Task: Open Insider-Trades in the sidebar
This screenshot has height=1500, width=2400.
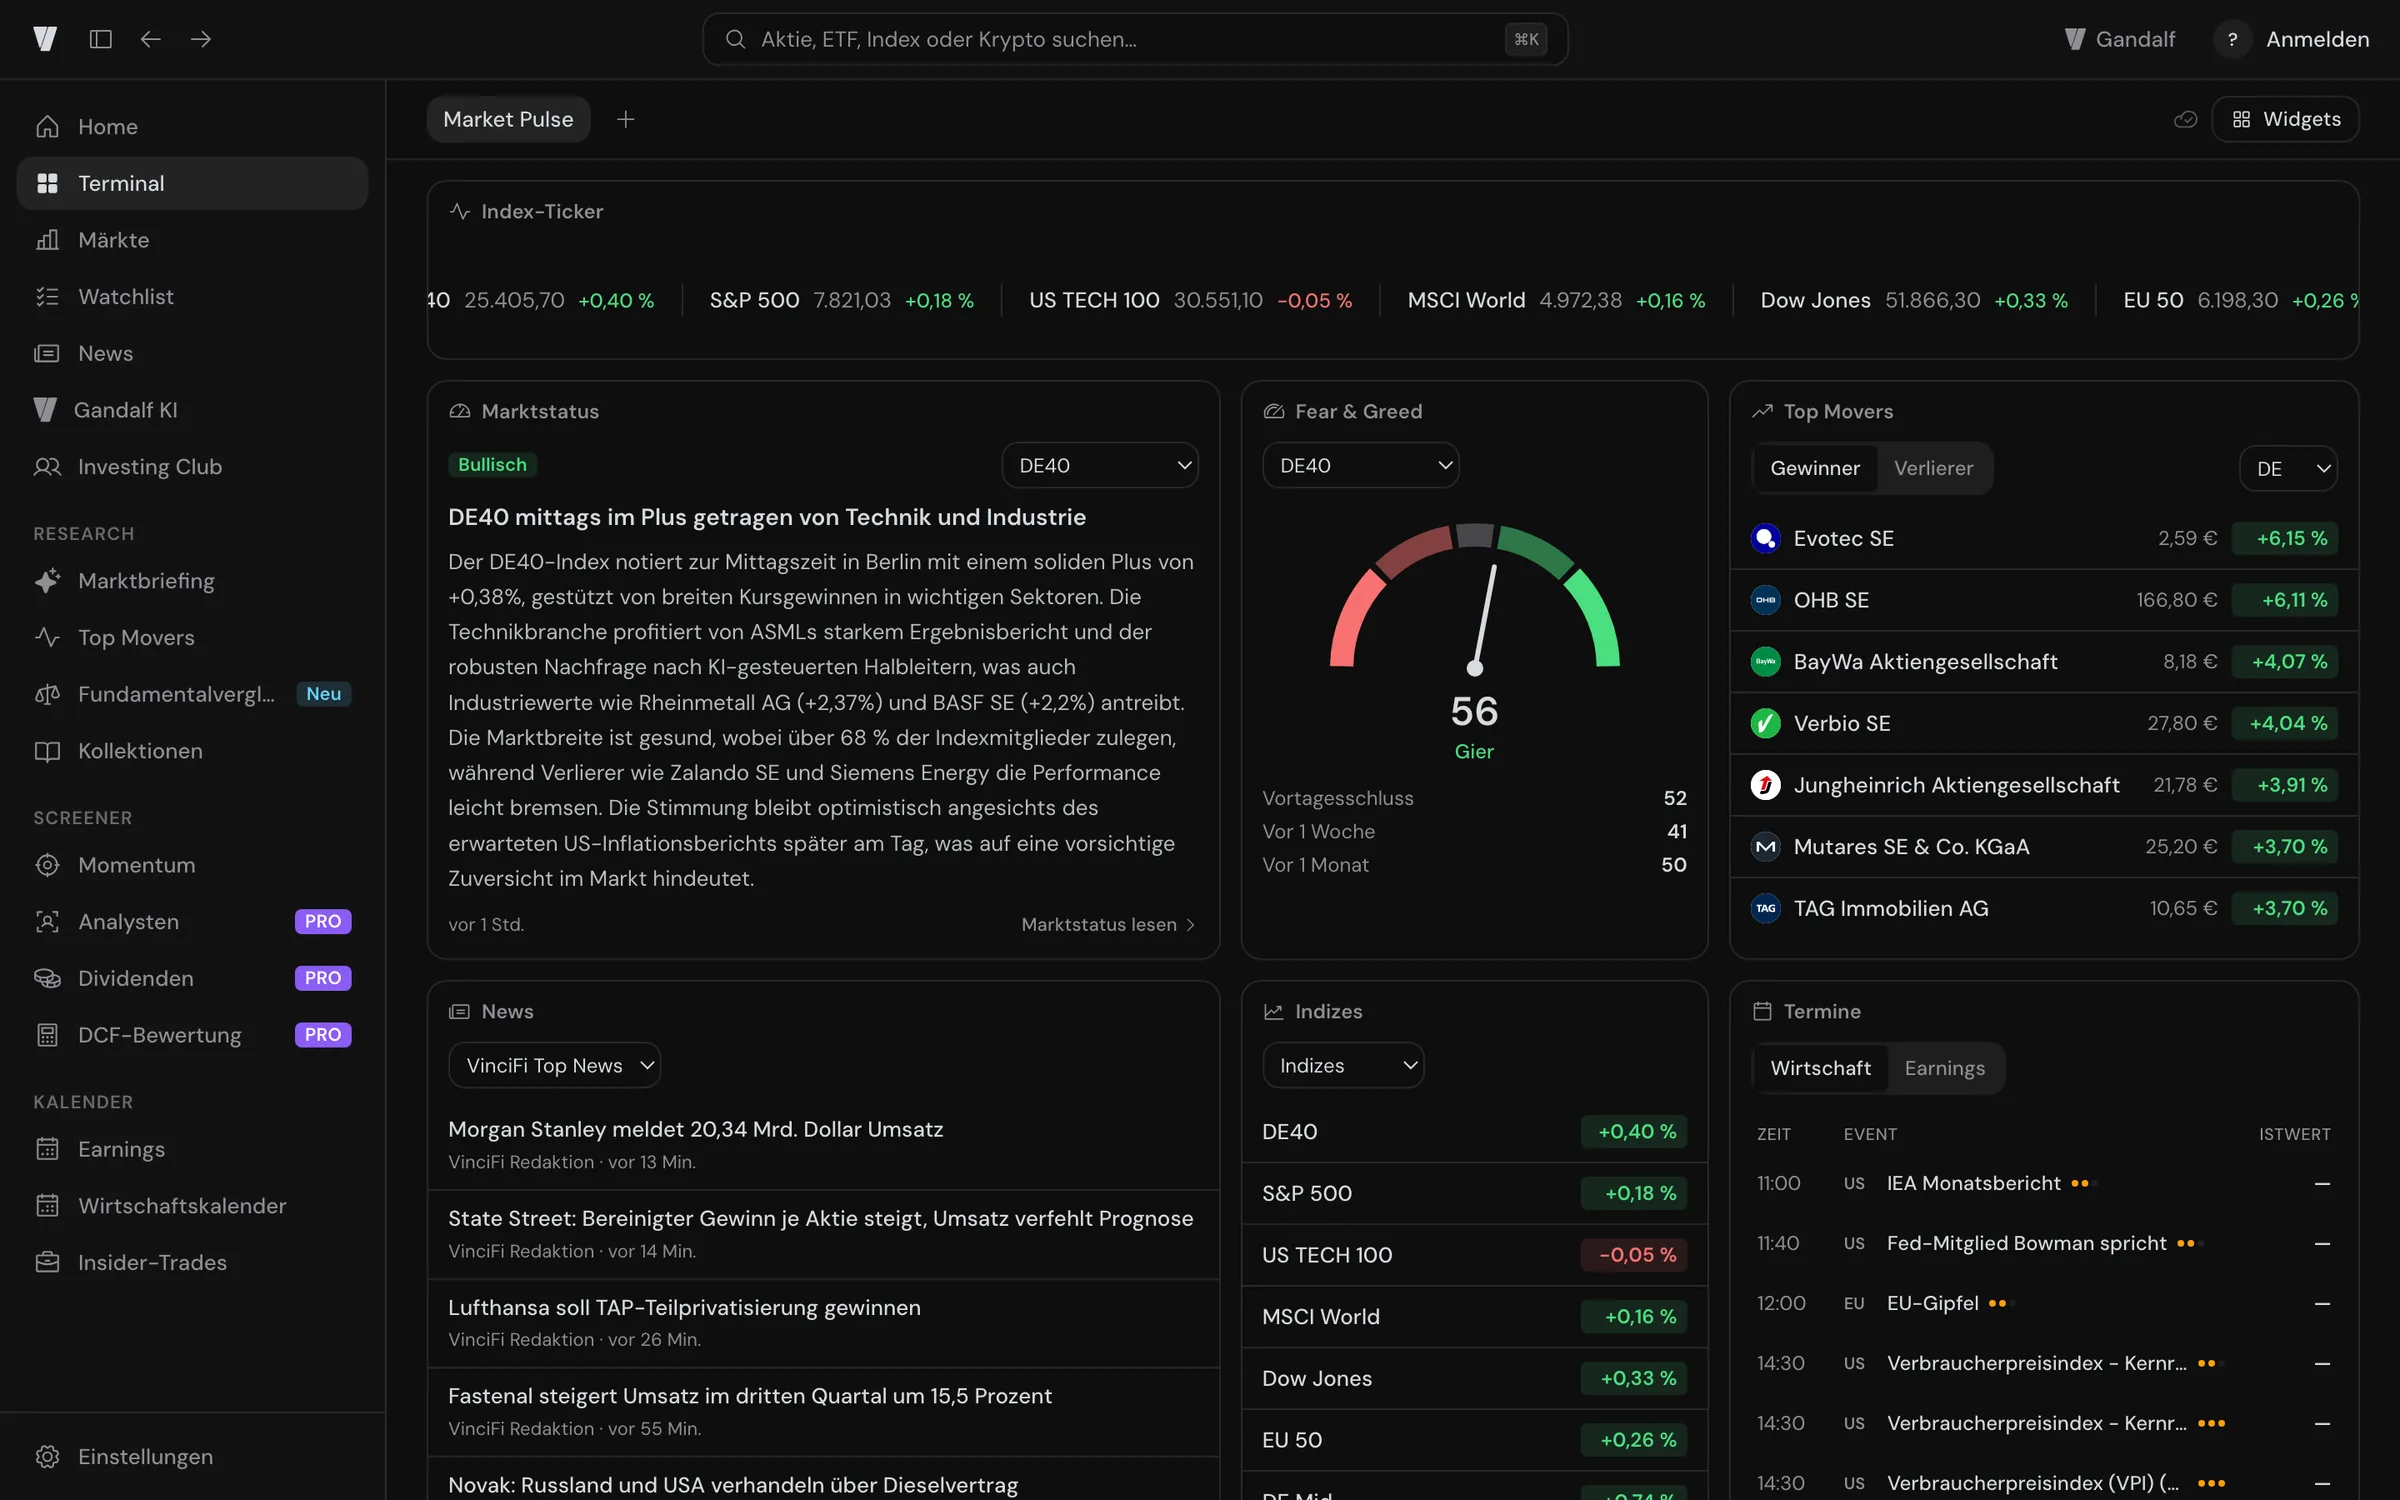Action: pyautogui.click(x=192, y=1262)
